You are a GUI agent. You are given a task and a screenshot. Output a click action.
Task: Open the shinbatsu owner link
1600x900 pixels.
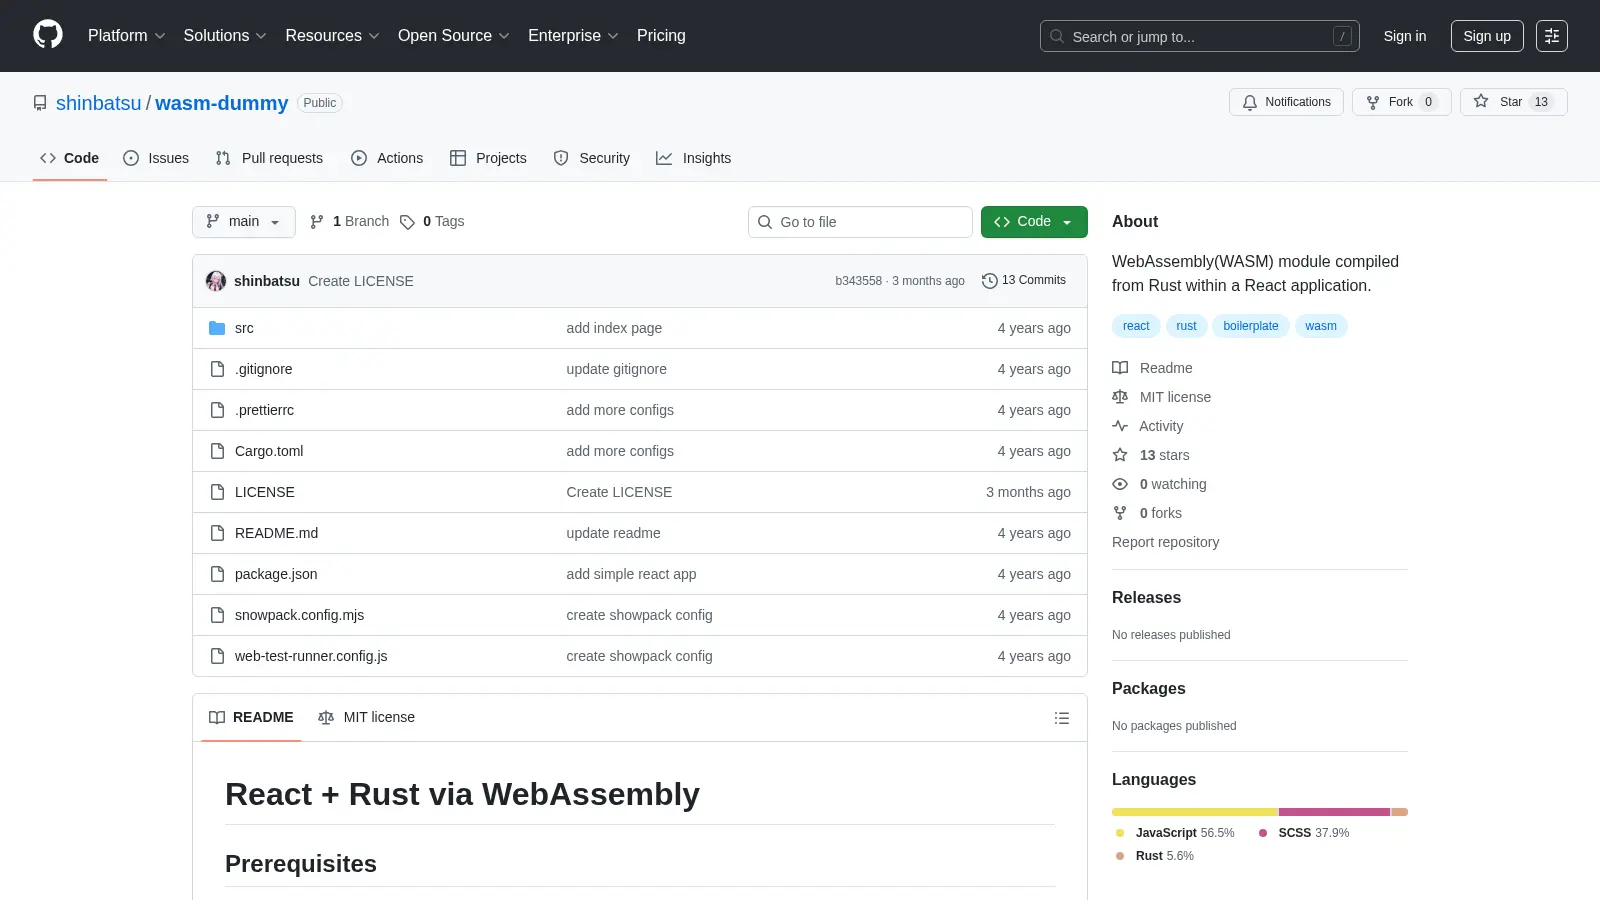(99, 103)
